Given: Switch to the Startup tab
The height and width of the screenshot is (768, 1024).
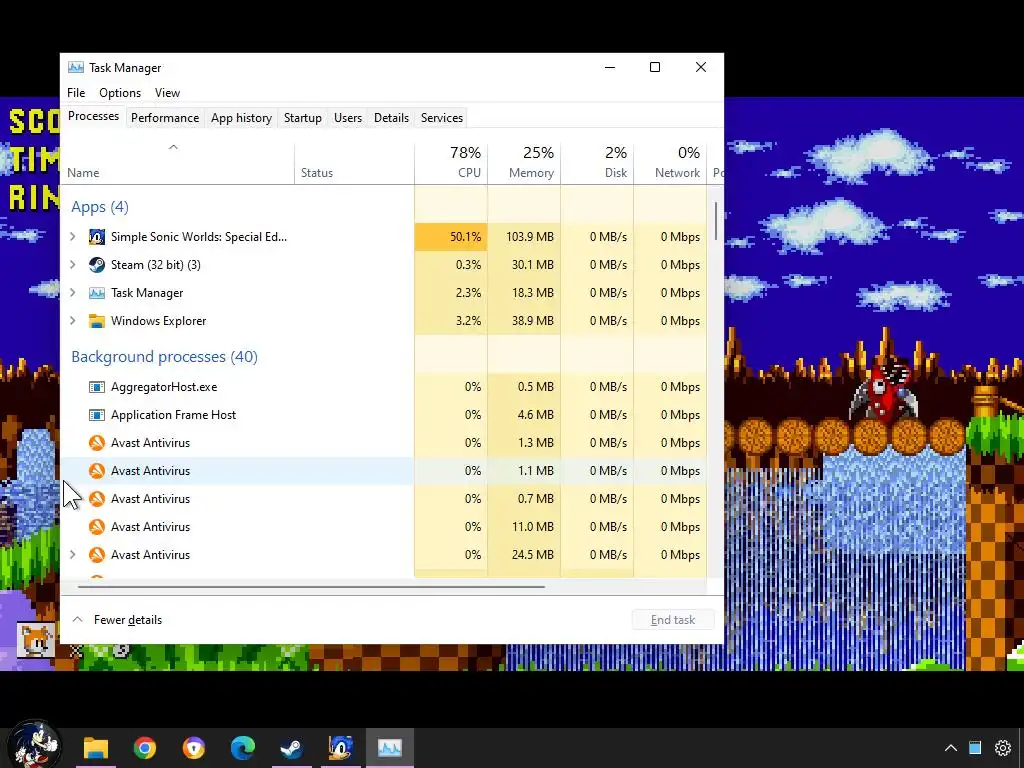Looking at the screenshot, I should tap(302, 118).
